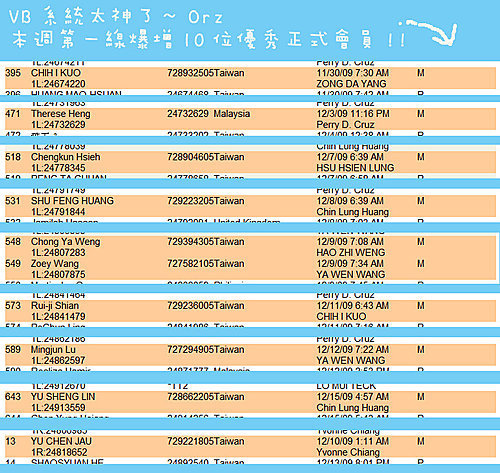Click placement code 1L:24862597
This screenshot has width=500, height=473.
[x=58, y=360]
